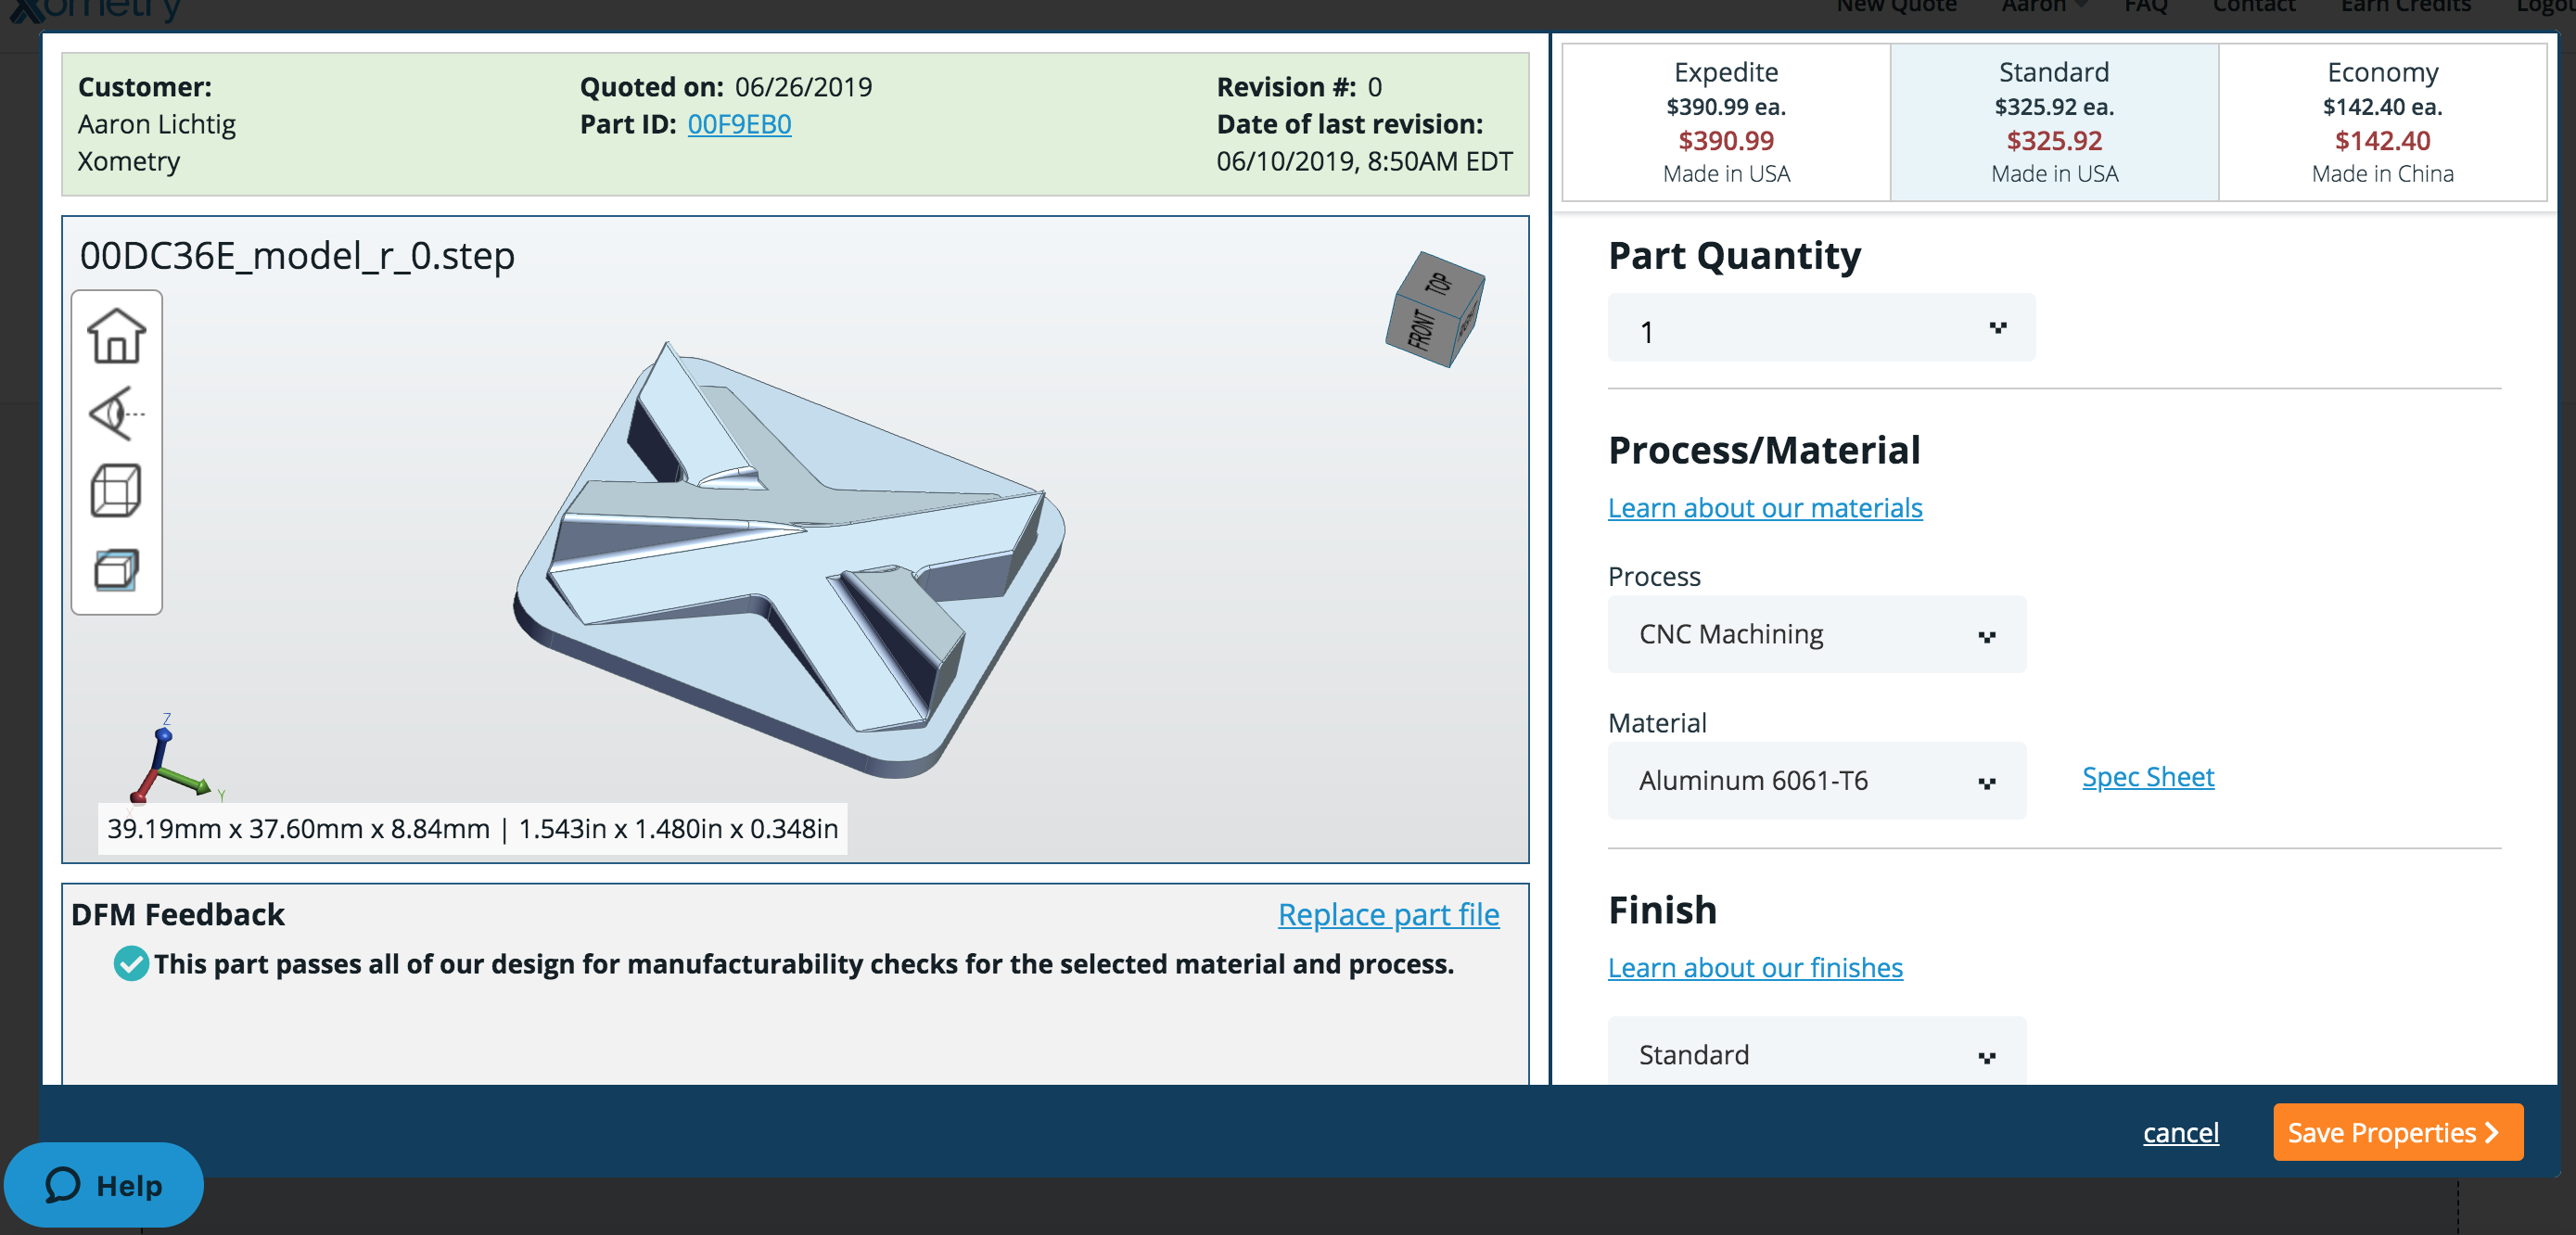Click the Replace part file link

pyautogui.click(x=1388, y=914)
